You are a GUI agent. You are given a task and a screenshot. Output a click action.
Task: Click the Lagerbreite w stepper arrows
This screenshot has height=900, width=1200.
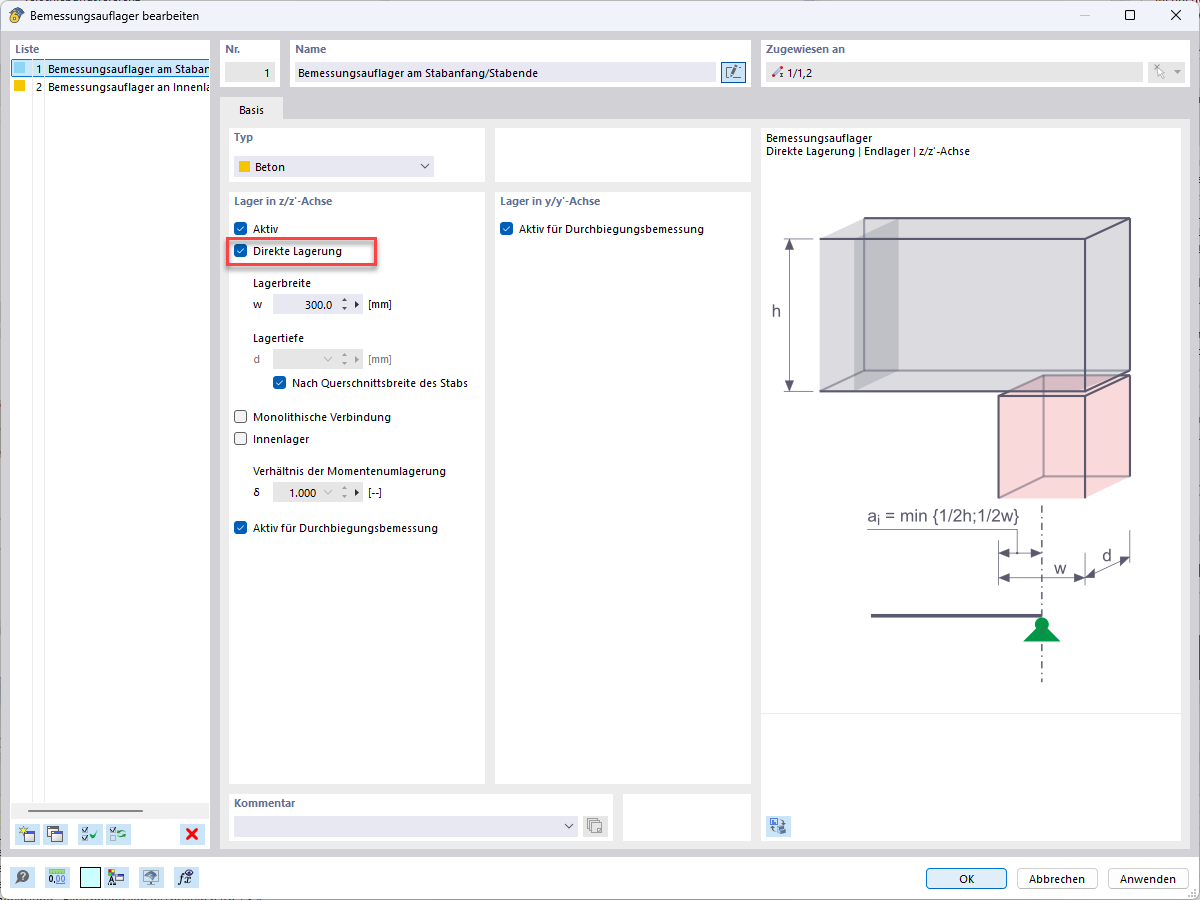coord(344,305)
